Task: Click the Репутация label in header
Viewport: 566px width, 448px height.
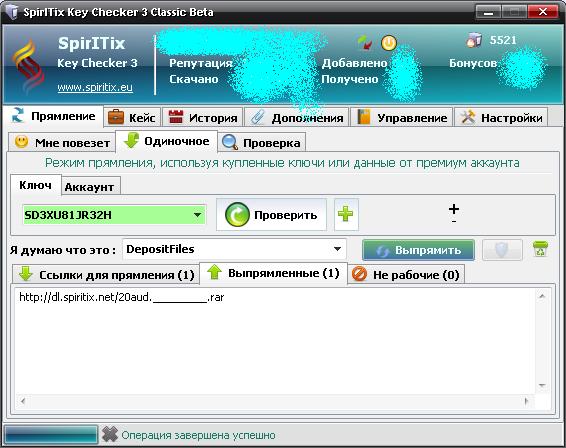Action: click(201, 63)
